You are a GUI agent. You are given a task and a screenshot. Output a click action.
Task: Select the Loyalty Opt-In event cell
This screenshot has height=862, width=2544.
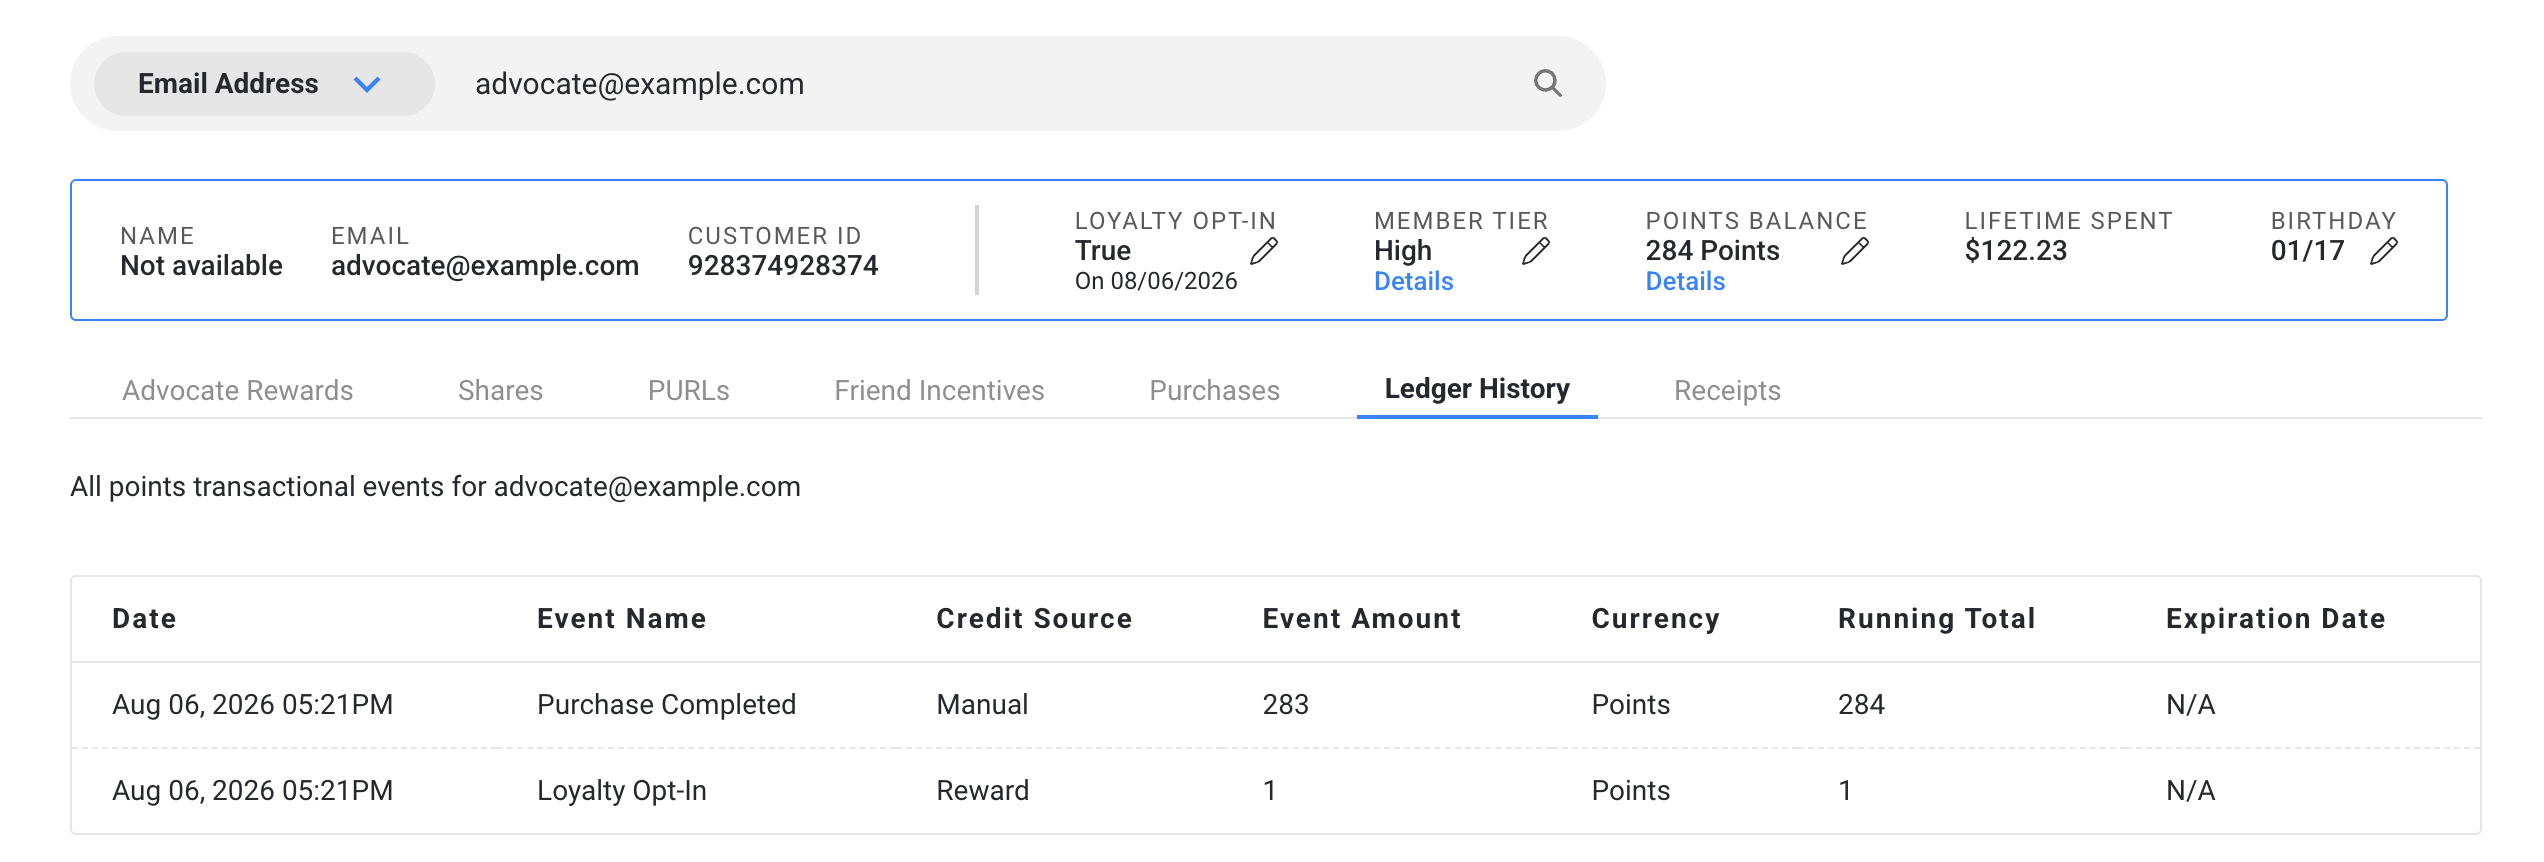click(622, 791)
